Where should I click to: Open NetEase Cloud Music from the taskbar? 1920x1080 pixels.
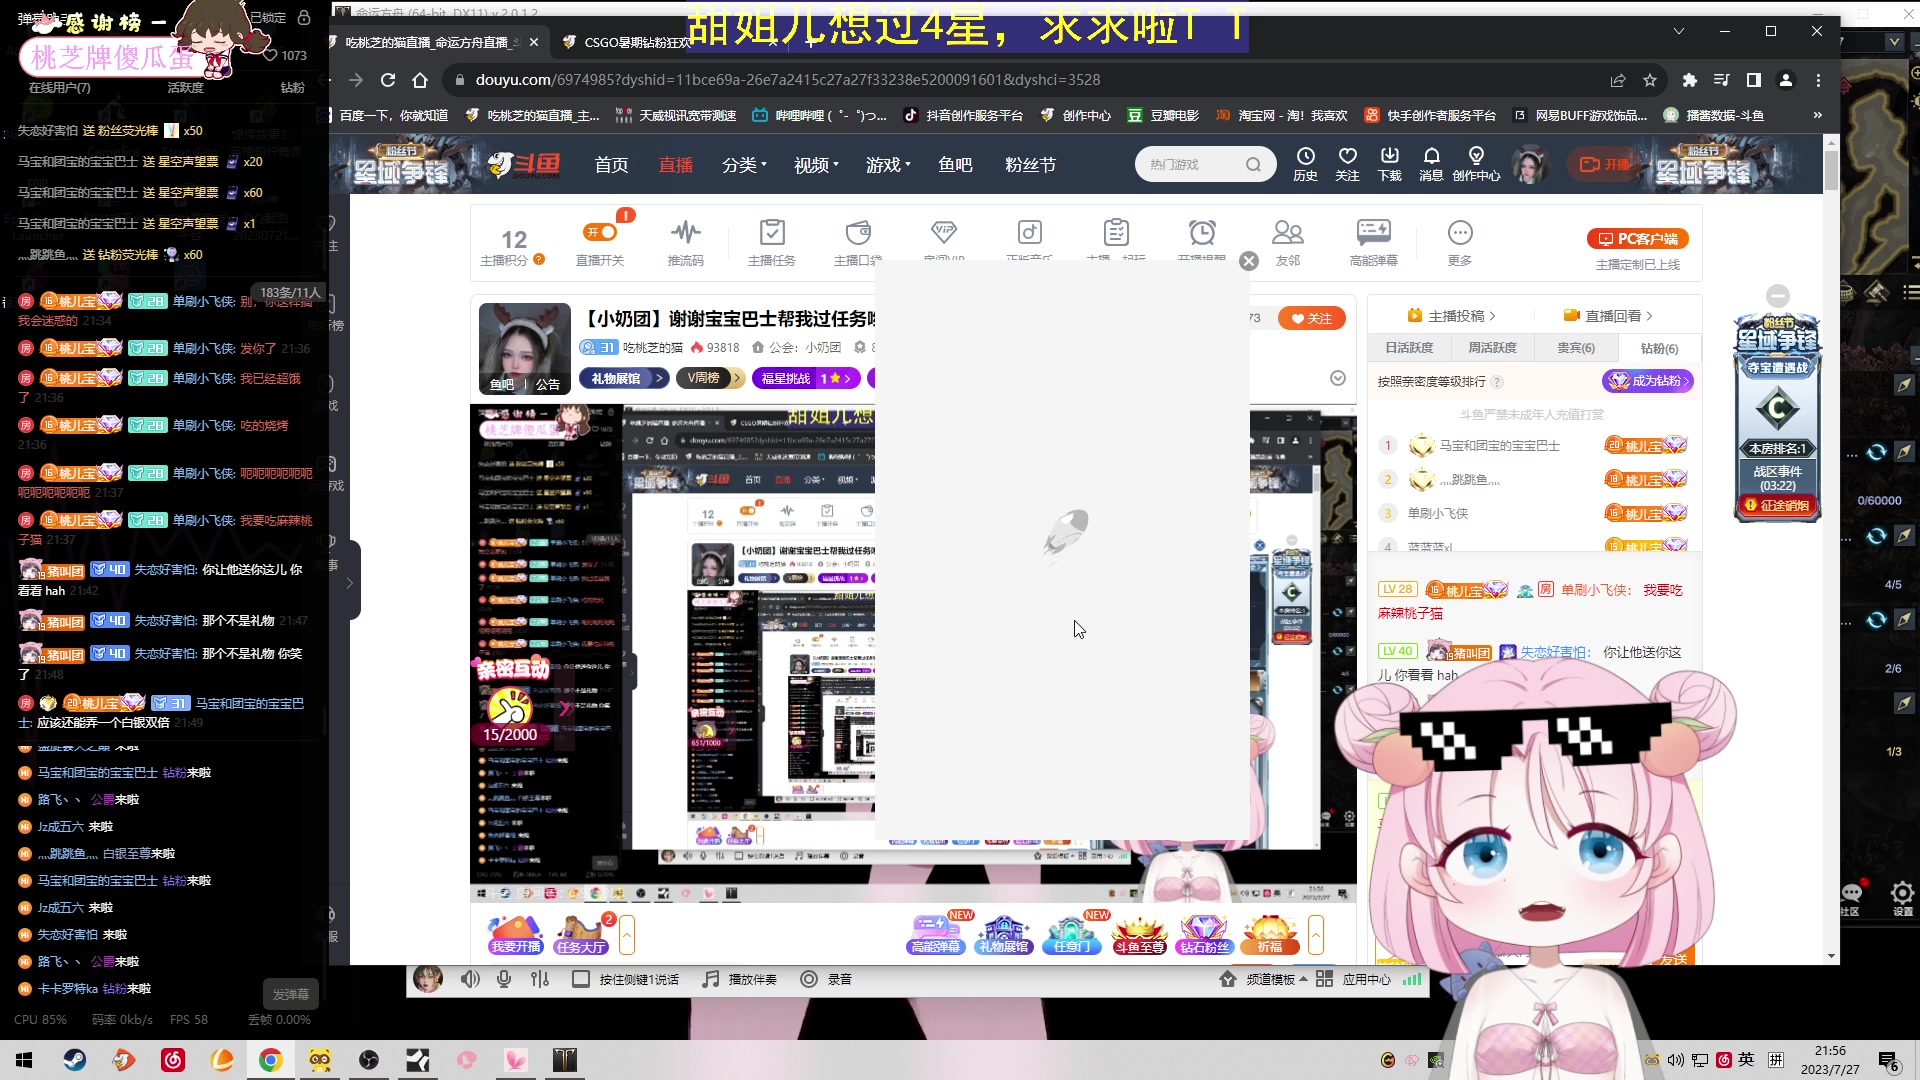point(173,1060)
